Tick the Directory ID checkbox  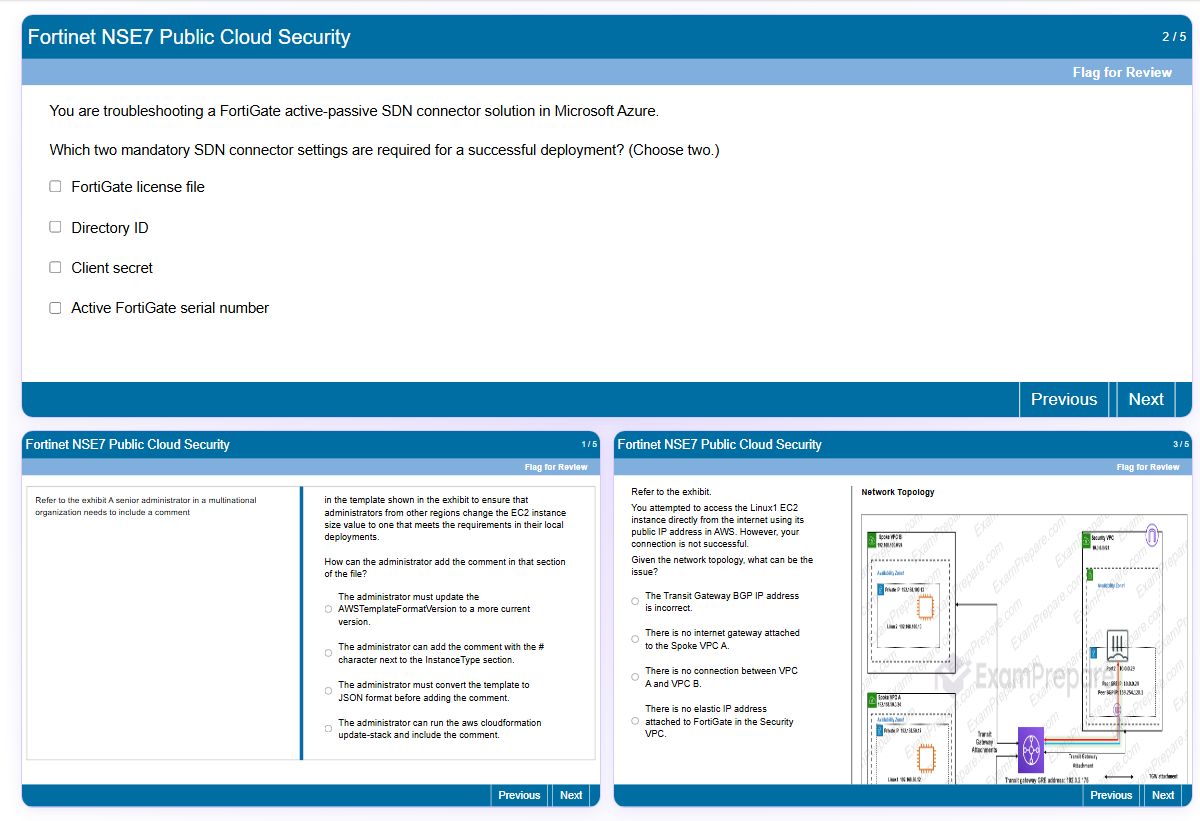pyautogui.click(x=55, y=227)
